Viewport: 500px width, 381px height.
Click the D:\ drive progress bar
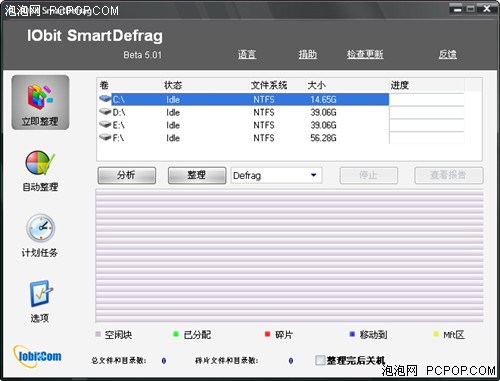tap(427, 112)
